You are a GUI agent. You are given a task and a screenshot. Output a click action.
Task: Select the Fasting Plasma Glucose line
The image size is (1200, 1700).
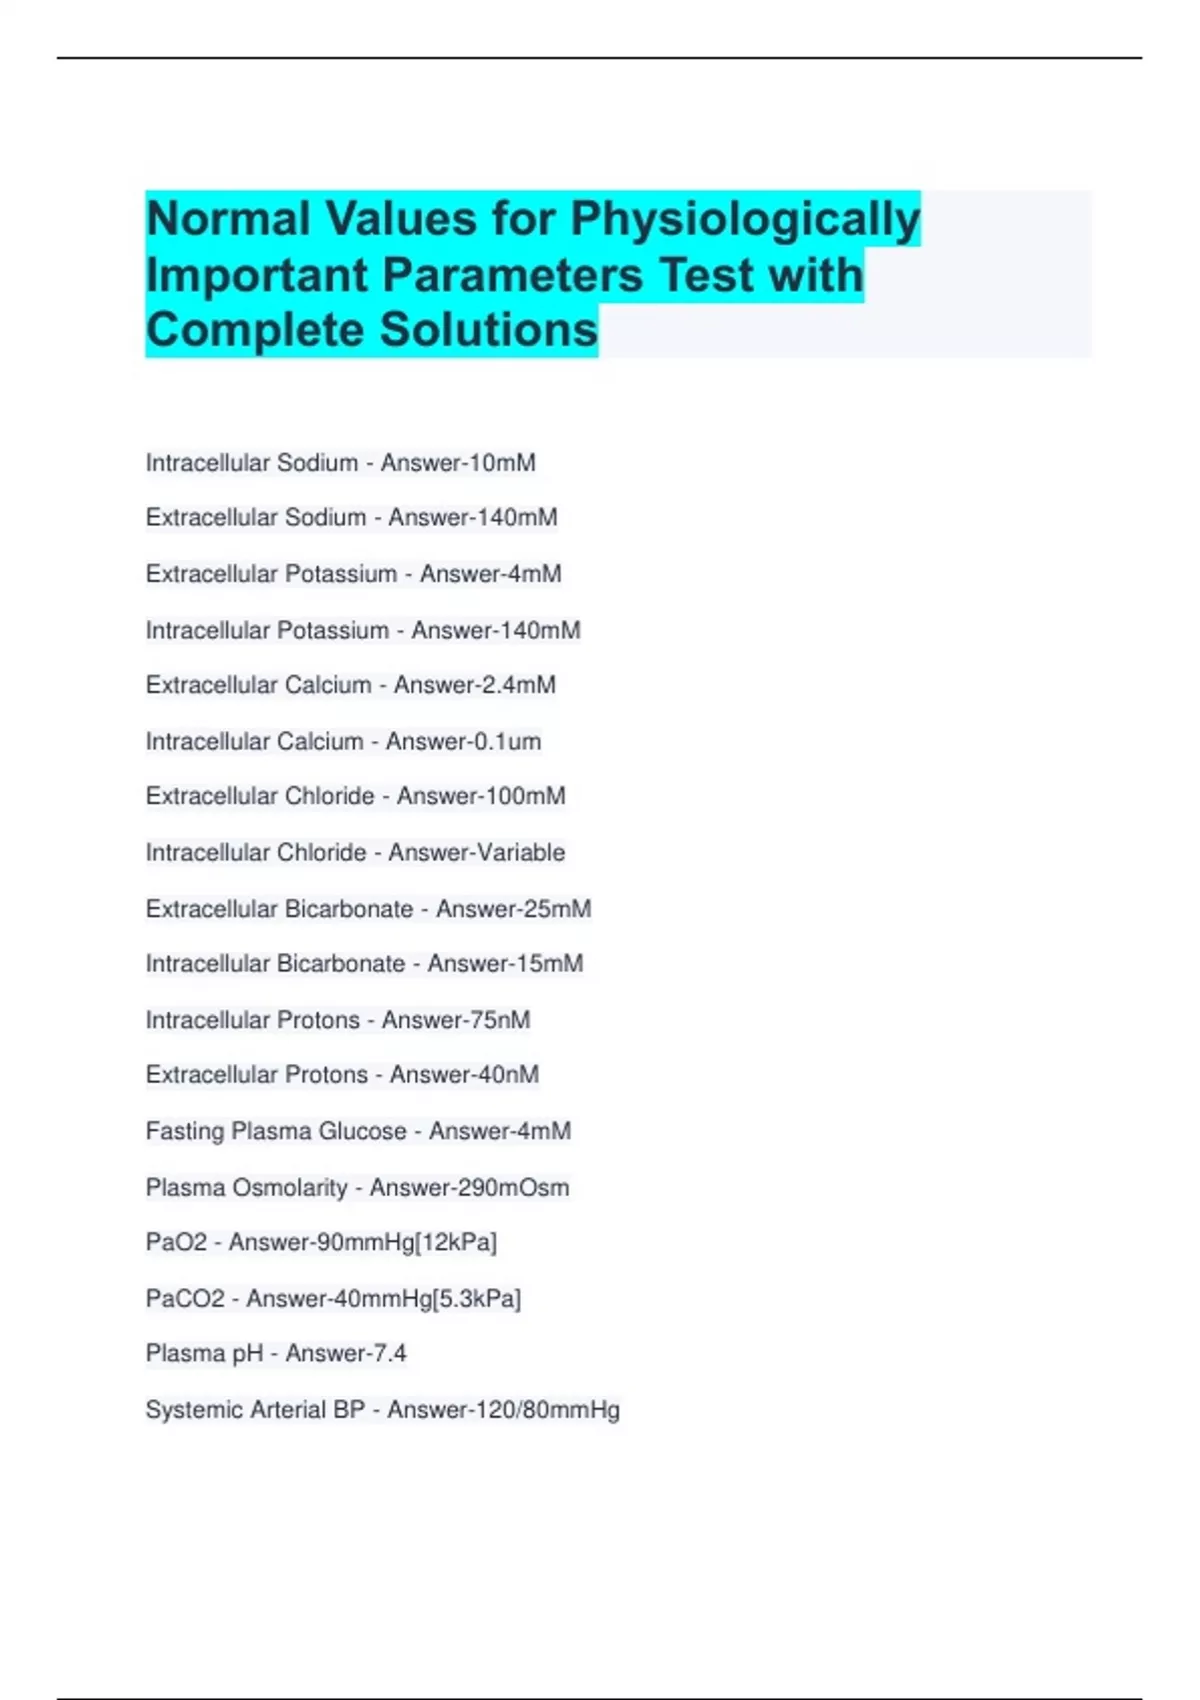tap(358, 1131)
